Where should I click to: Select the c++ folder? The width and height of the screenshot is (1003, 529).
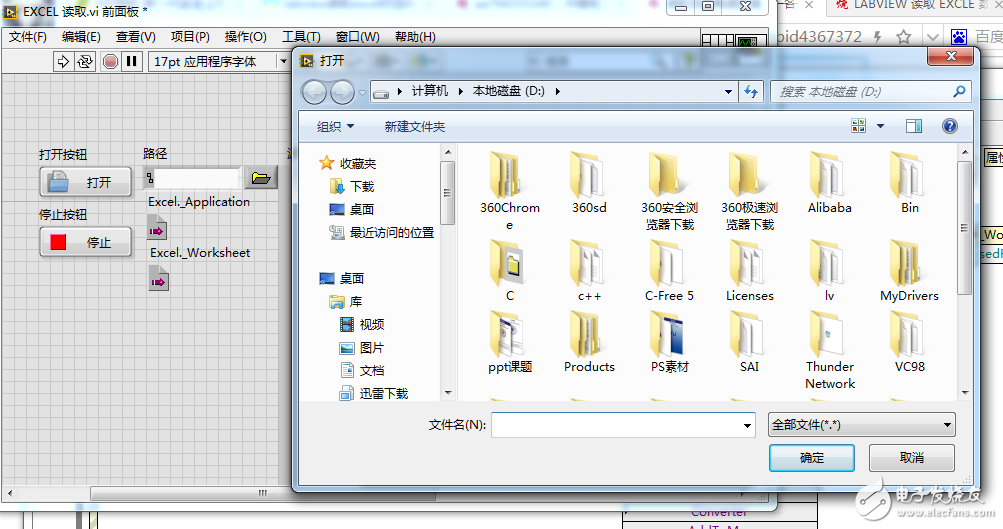pos(589,271)
